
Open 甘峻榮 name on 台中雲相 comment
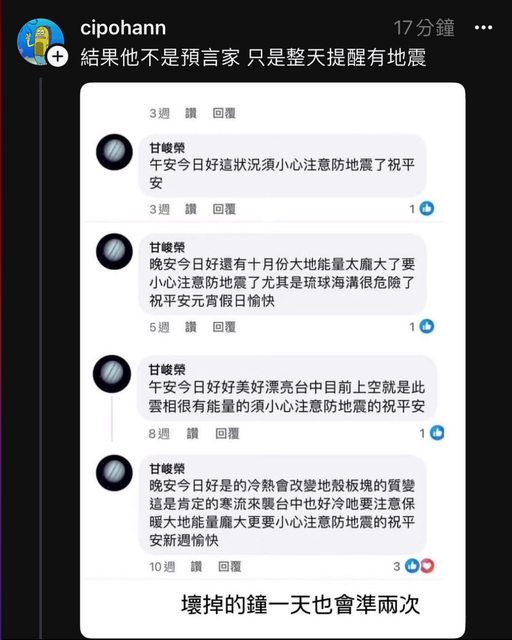pyautogui.click(x=167, y=369)
